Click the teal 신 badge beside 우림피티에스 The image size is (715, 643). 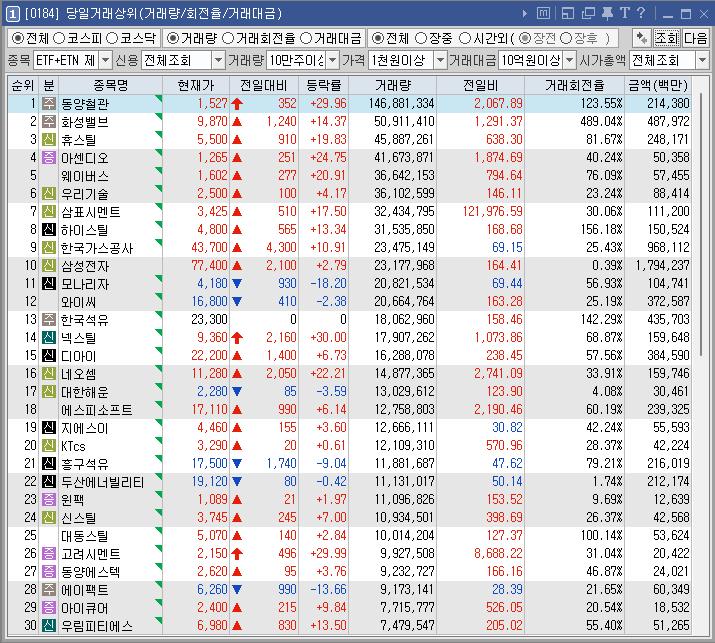pyautogui.click(x=49, y=625)
